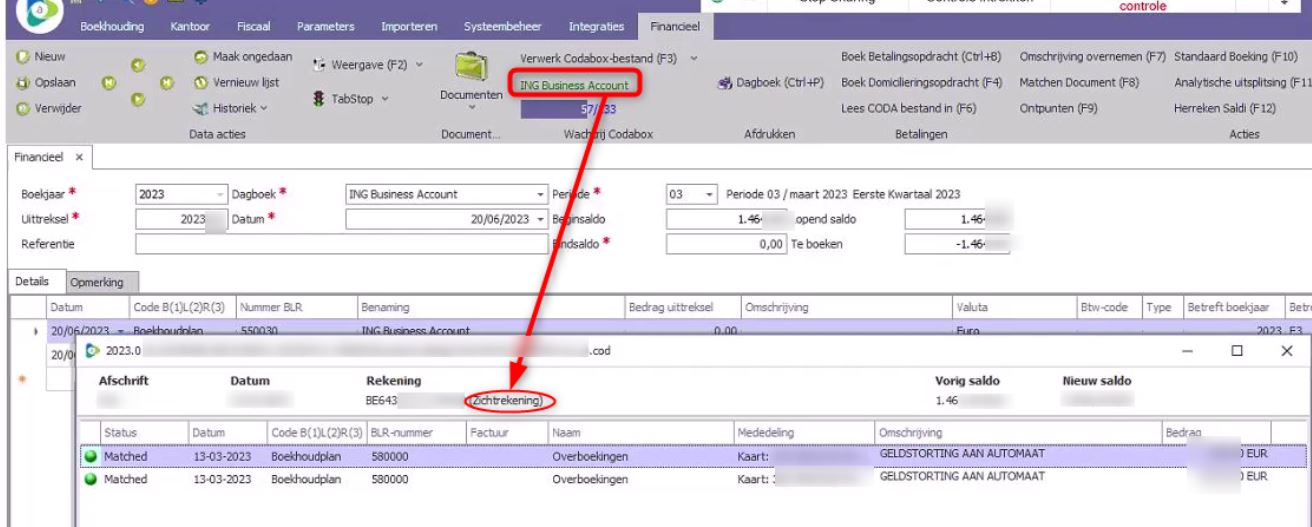Click into the Referentie input field
This screenshot has height=527, width=1312.
[340, 243]
